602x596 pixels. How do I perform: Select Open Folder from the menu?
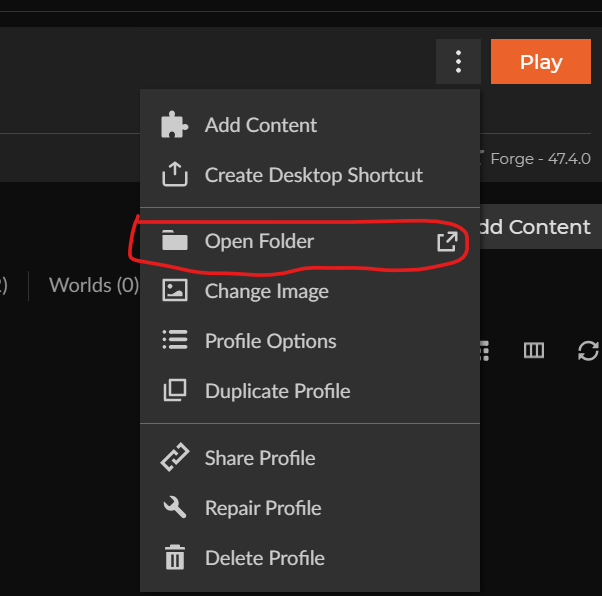(x=259, y=241)
